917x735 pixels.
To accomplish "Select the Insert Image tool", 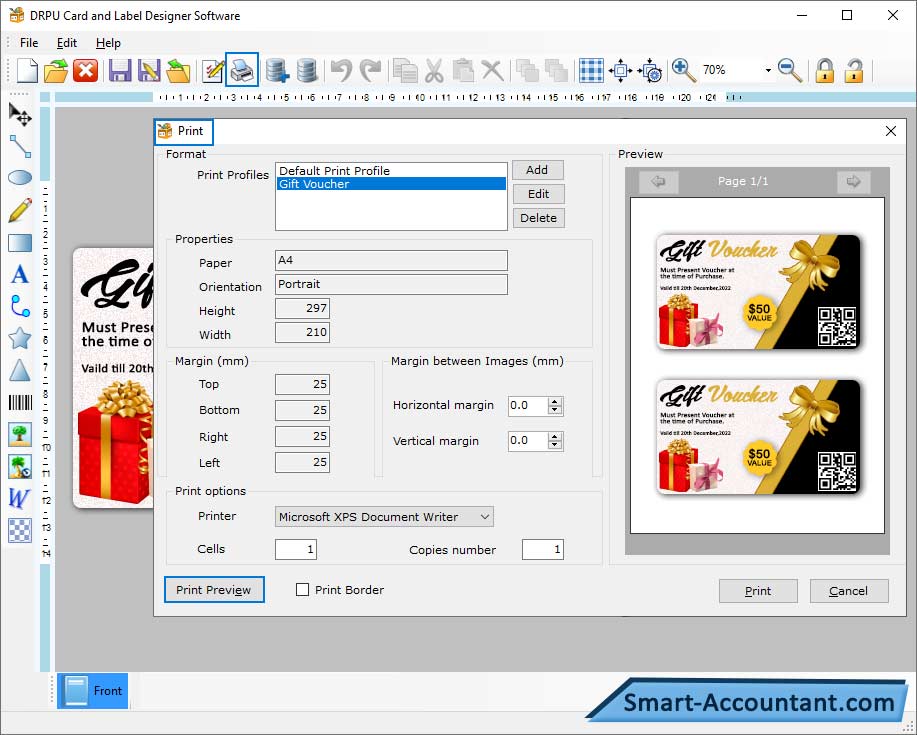I will 20,434.
